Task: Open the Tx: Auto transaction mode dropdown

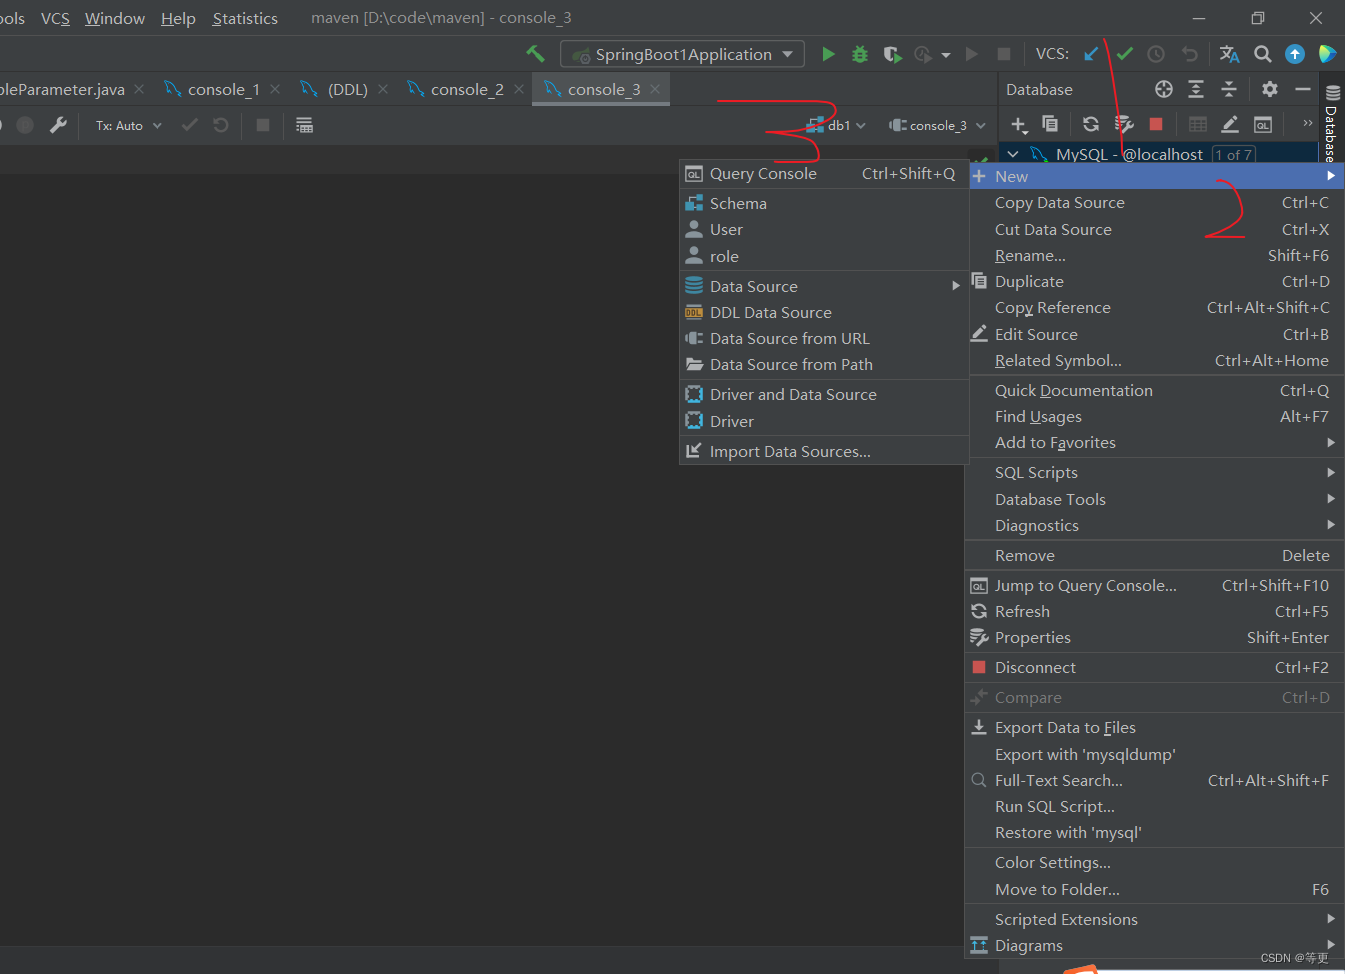Action: pos(129,125)
